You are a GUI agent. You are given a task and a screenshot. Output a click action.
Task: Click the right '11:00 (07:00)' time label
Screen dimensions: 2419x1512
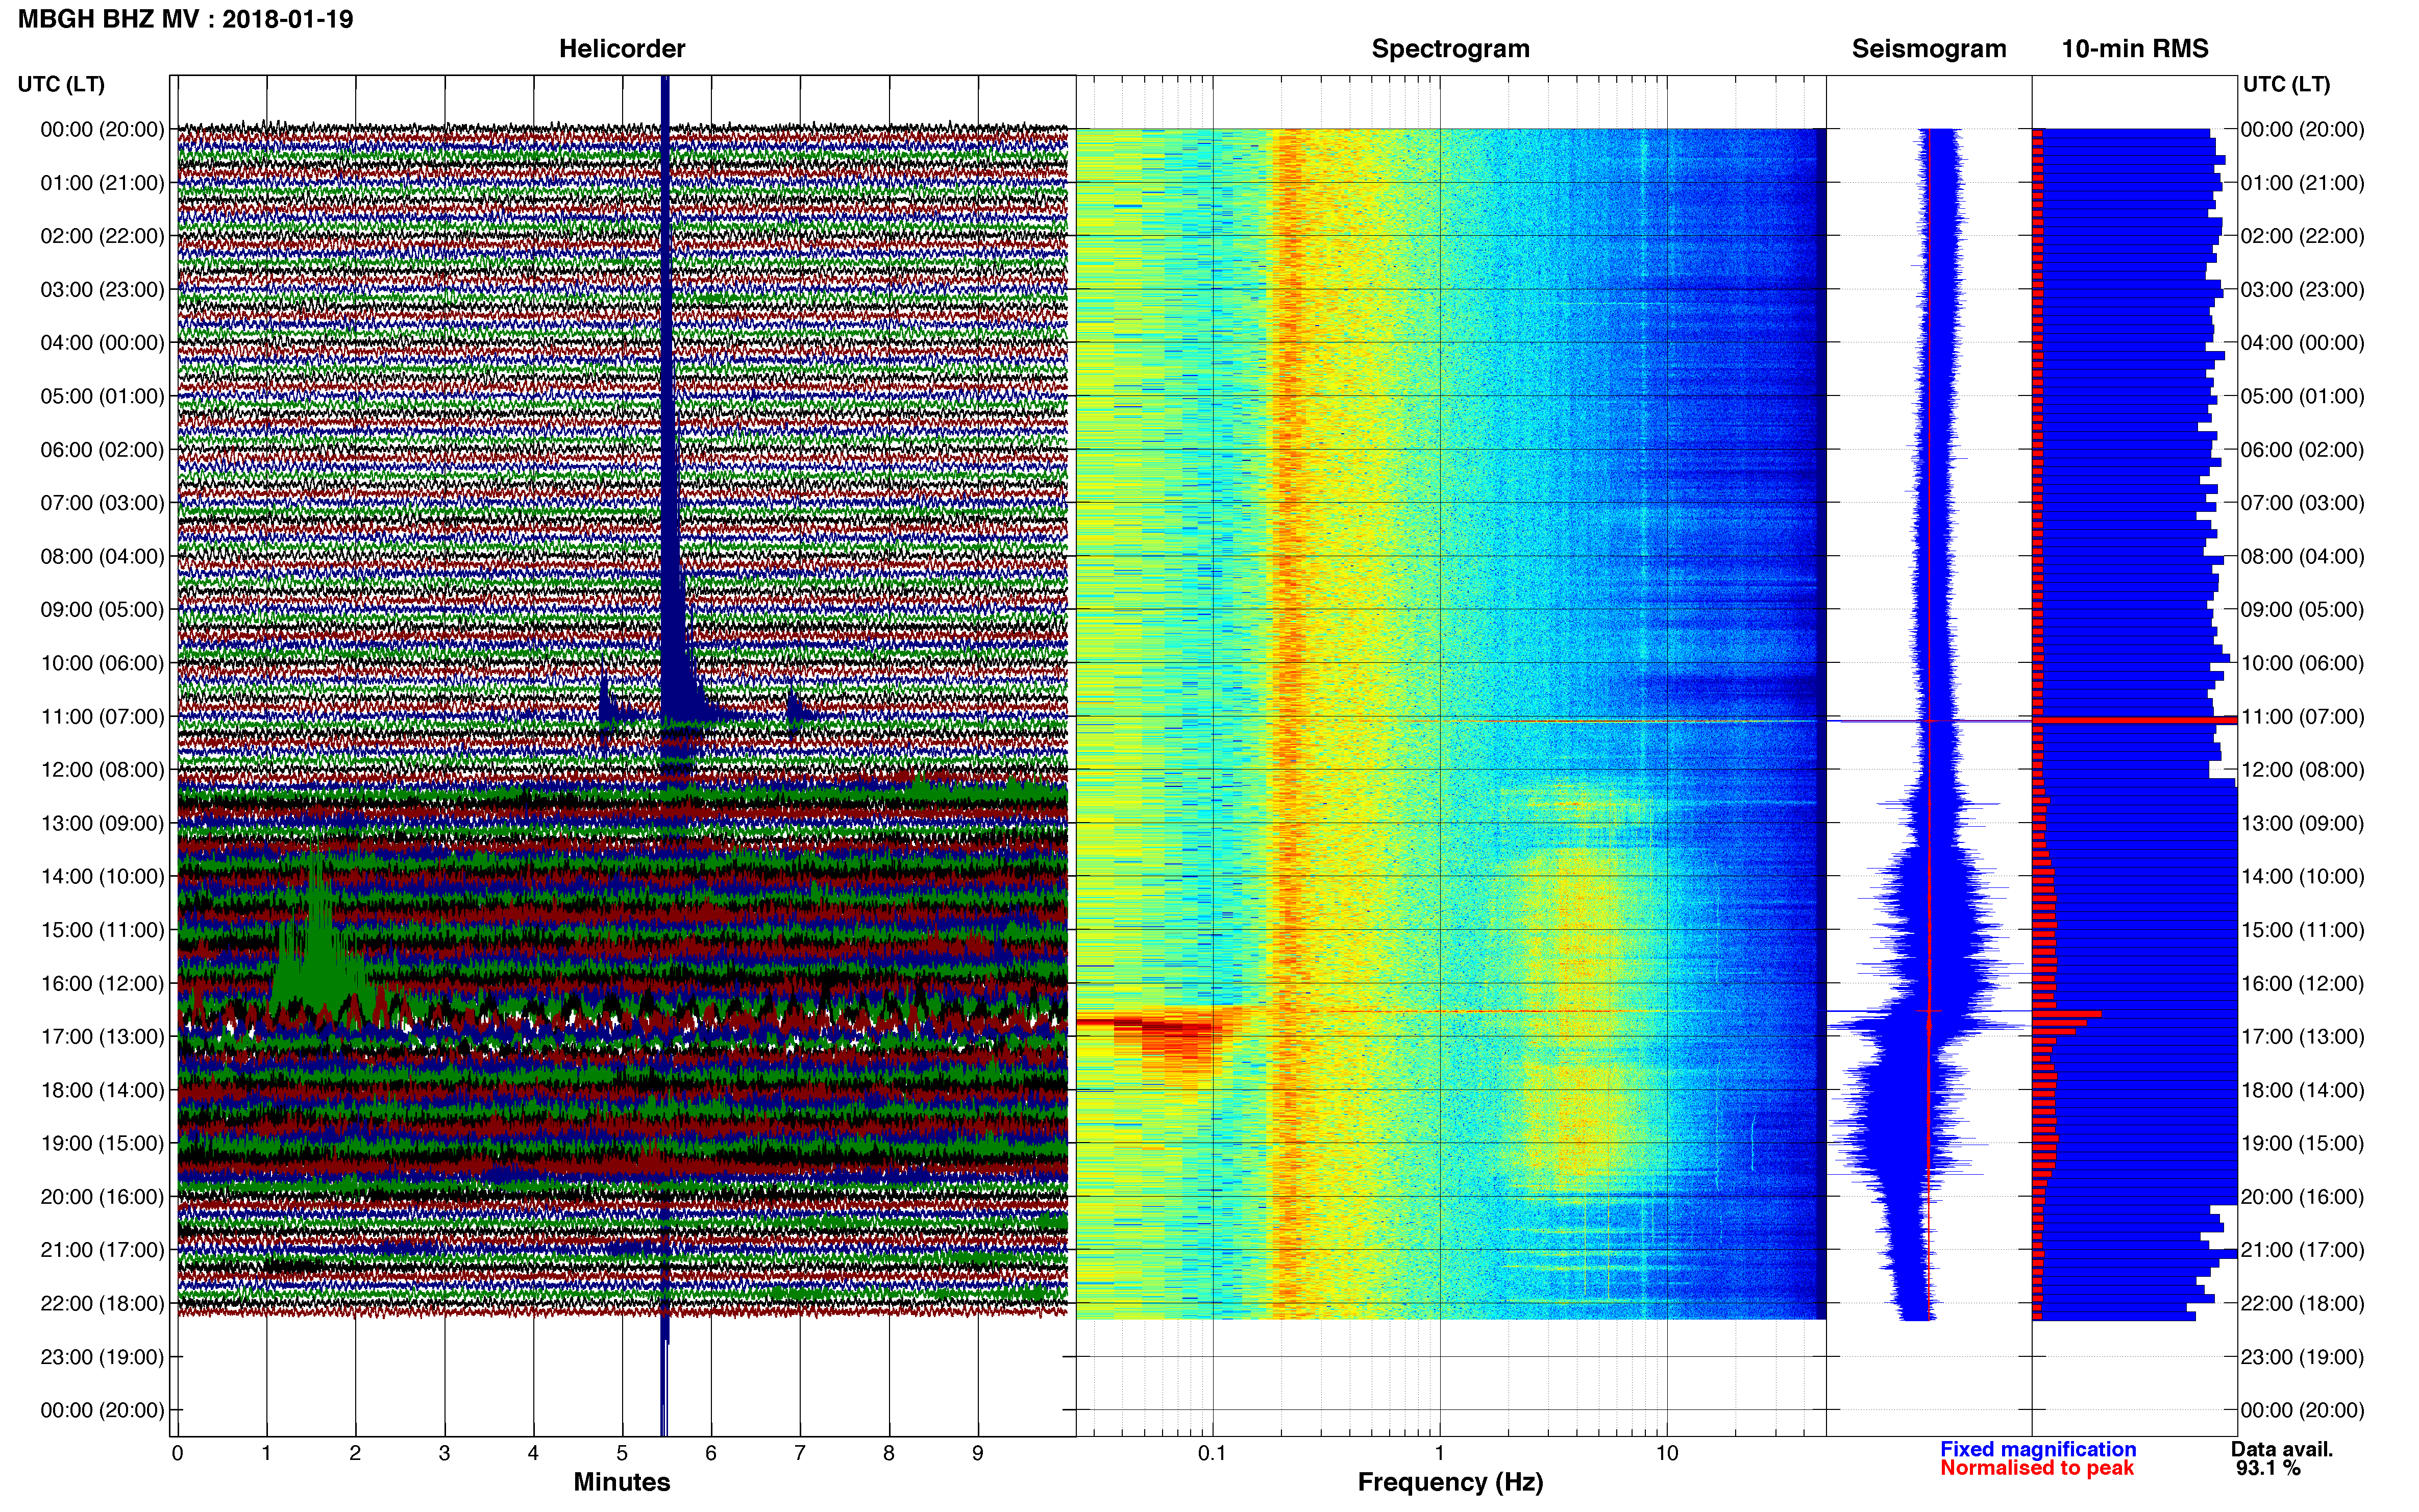tap(2303, 717)
